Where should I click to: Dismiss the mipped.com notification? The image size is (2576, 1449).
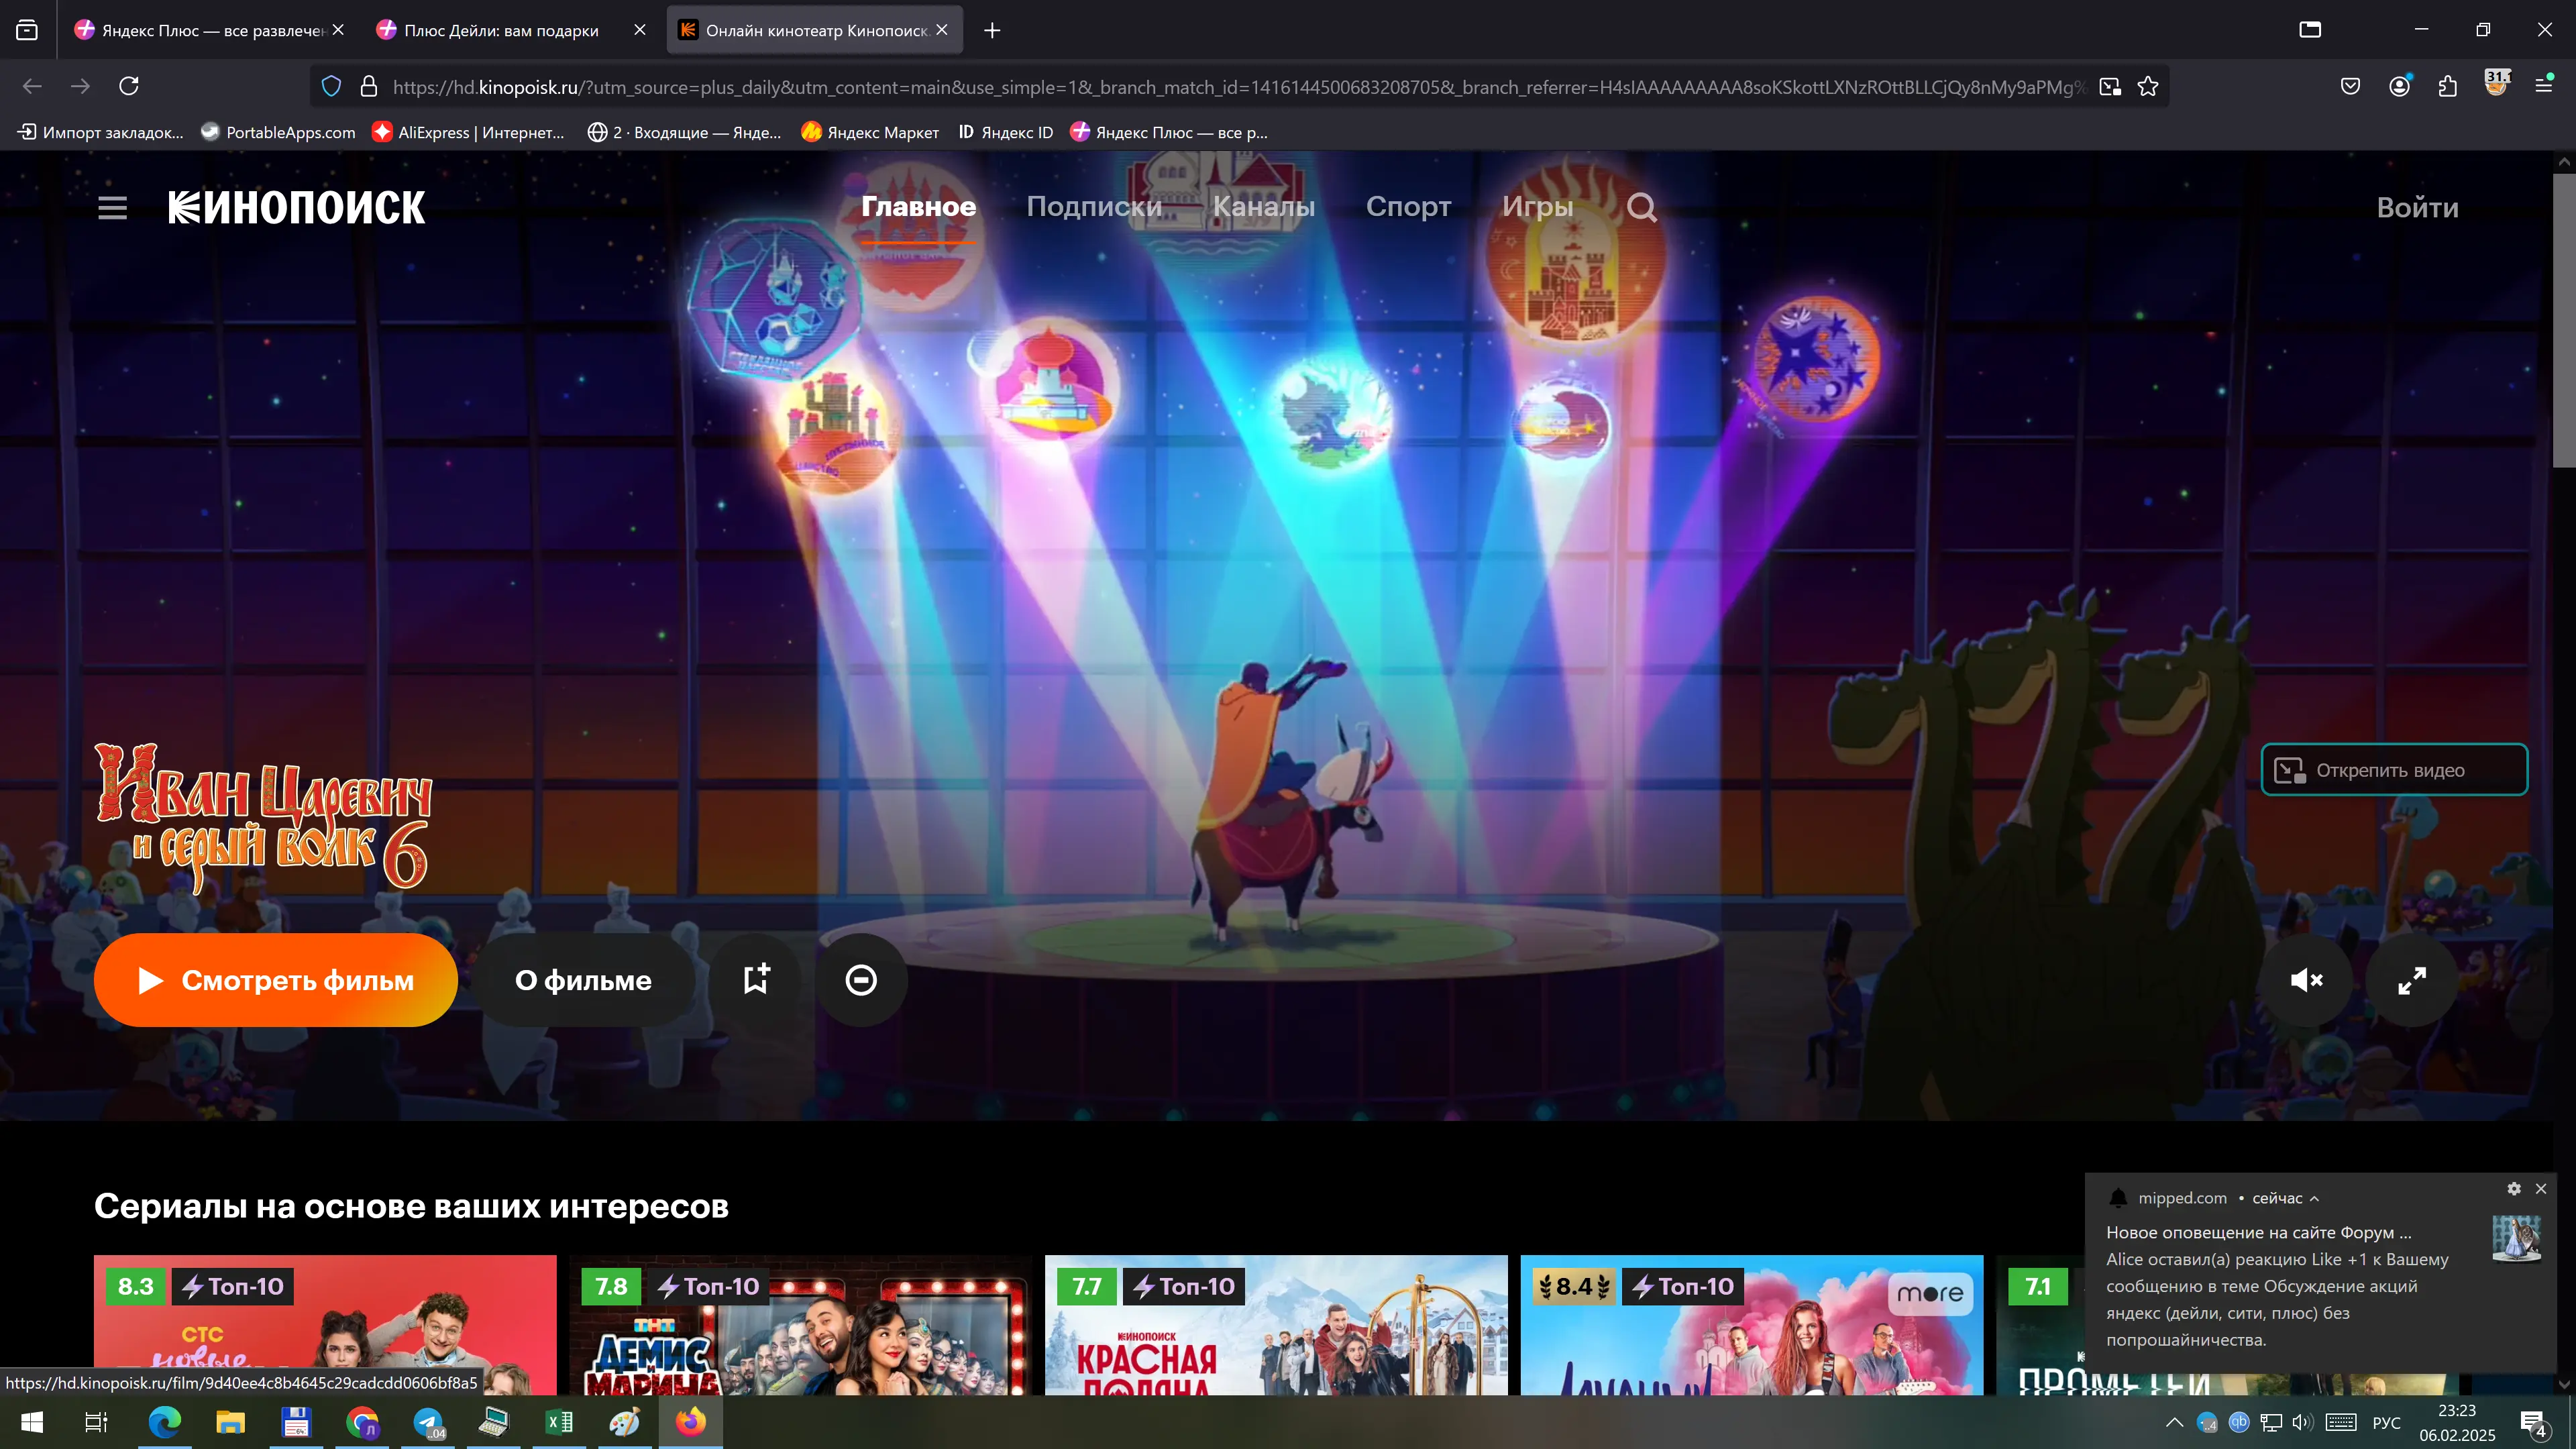tap(2541, 1189)
